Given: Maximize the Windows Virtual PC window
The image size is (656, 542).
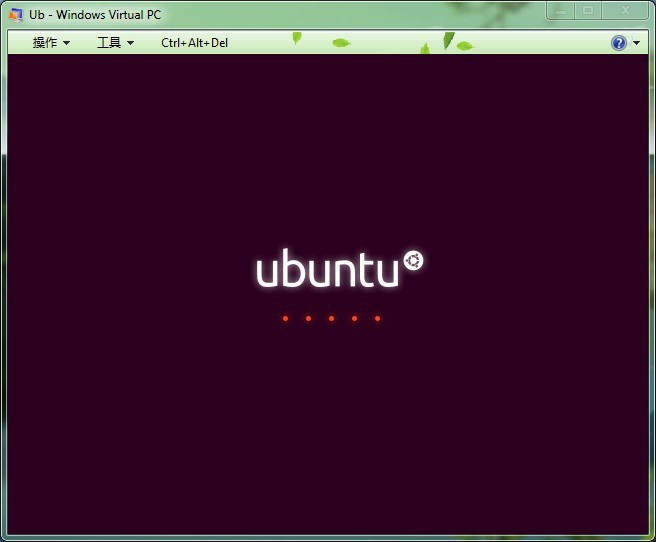Looking at the screenshot, I should tap(588, 11).
